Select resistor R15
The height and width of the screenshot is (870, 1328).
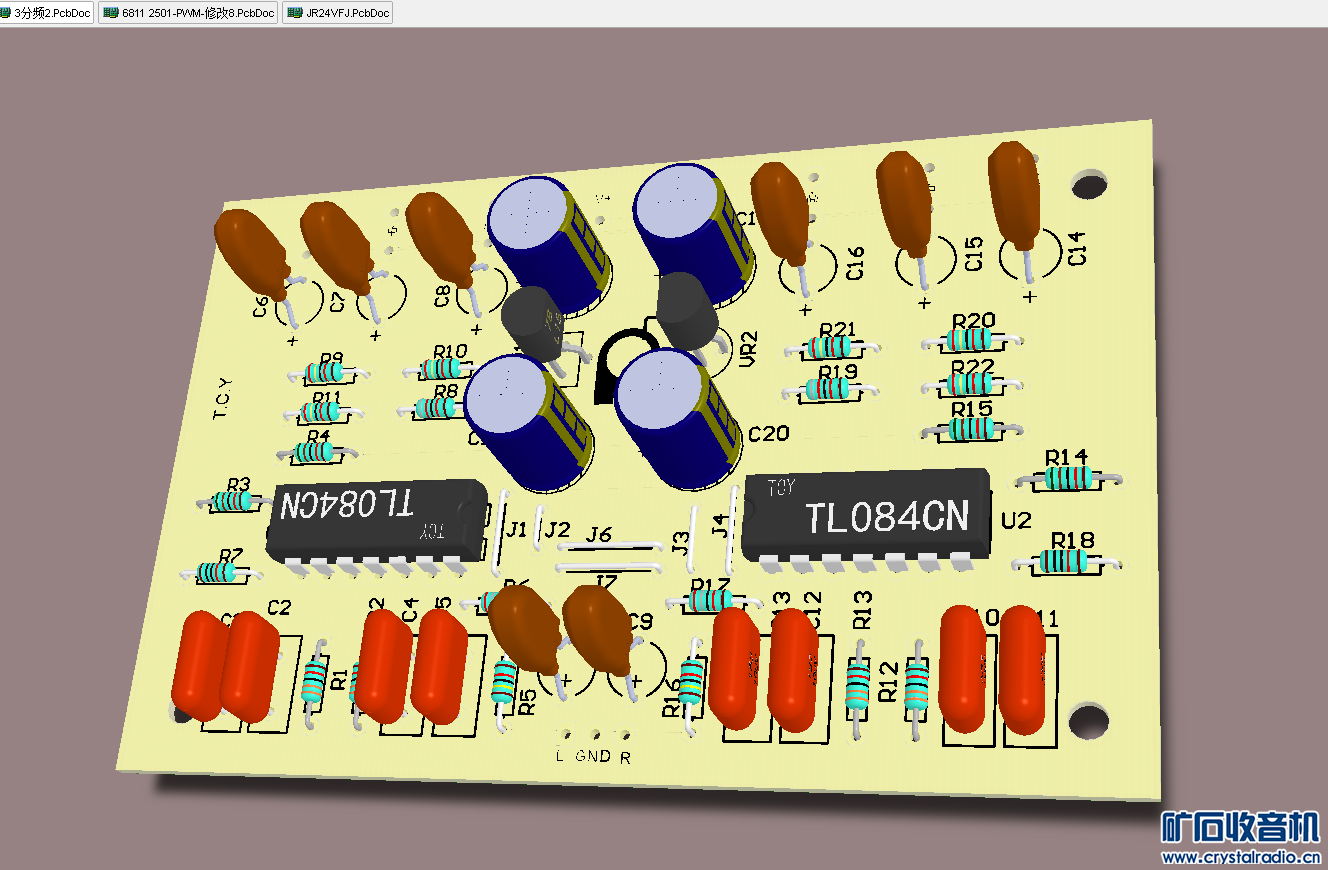point(972,429)
